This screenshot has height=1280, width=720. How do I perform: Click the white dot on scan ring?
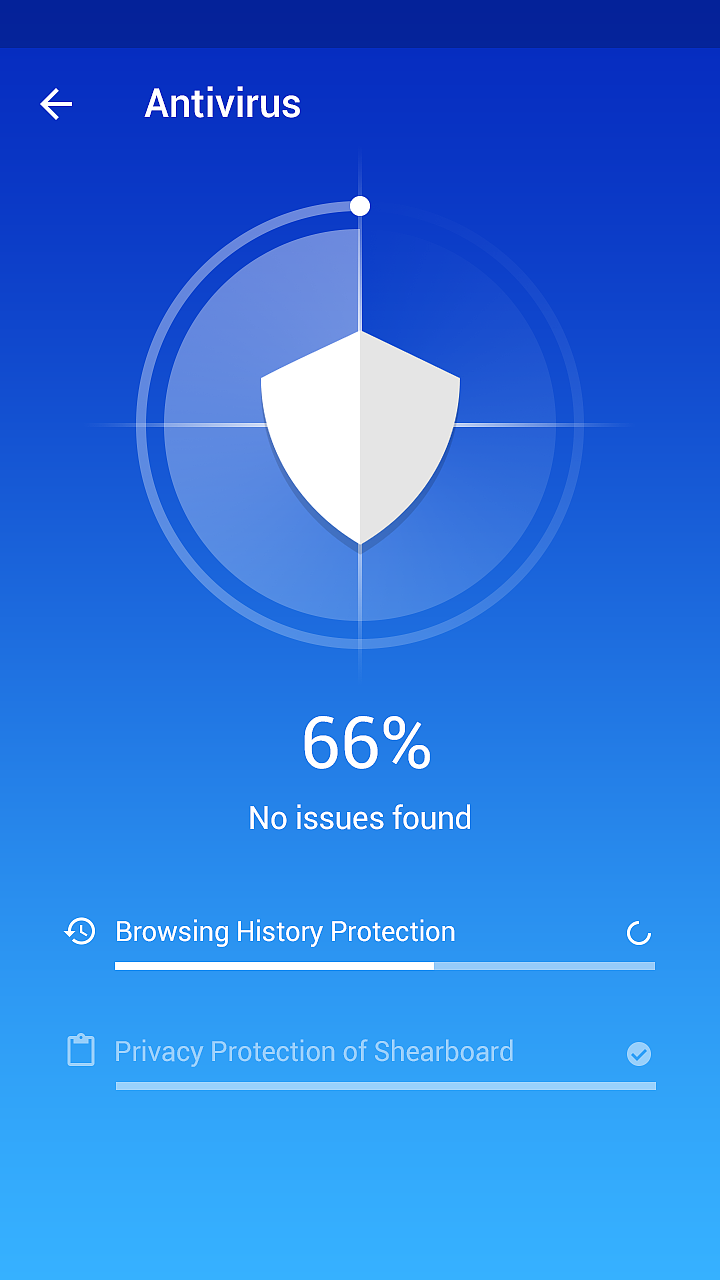[x=360, y=206]
